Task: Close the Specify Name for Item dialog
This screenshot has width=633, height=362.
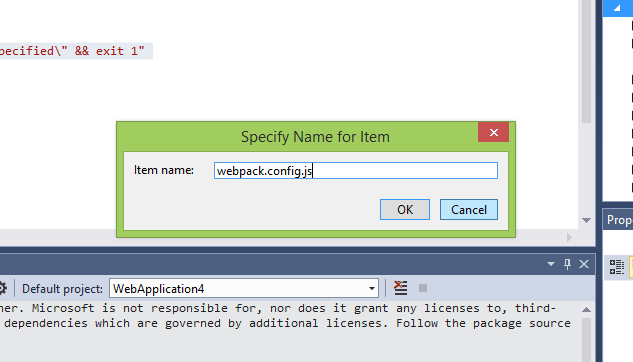Action: tap(493, 132)
